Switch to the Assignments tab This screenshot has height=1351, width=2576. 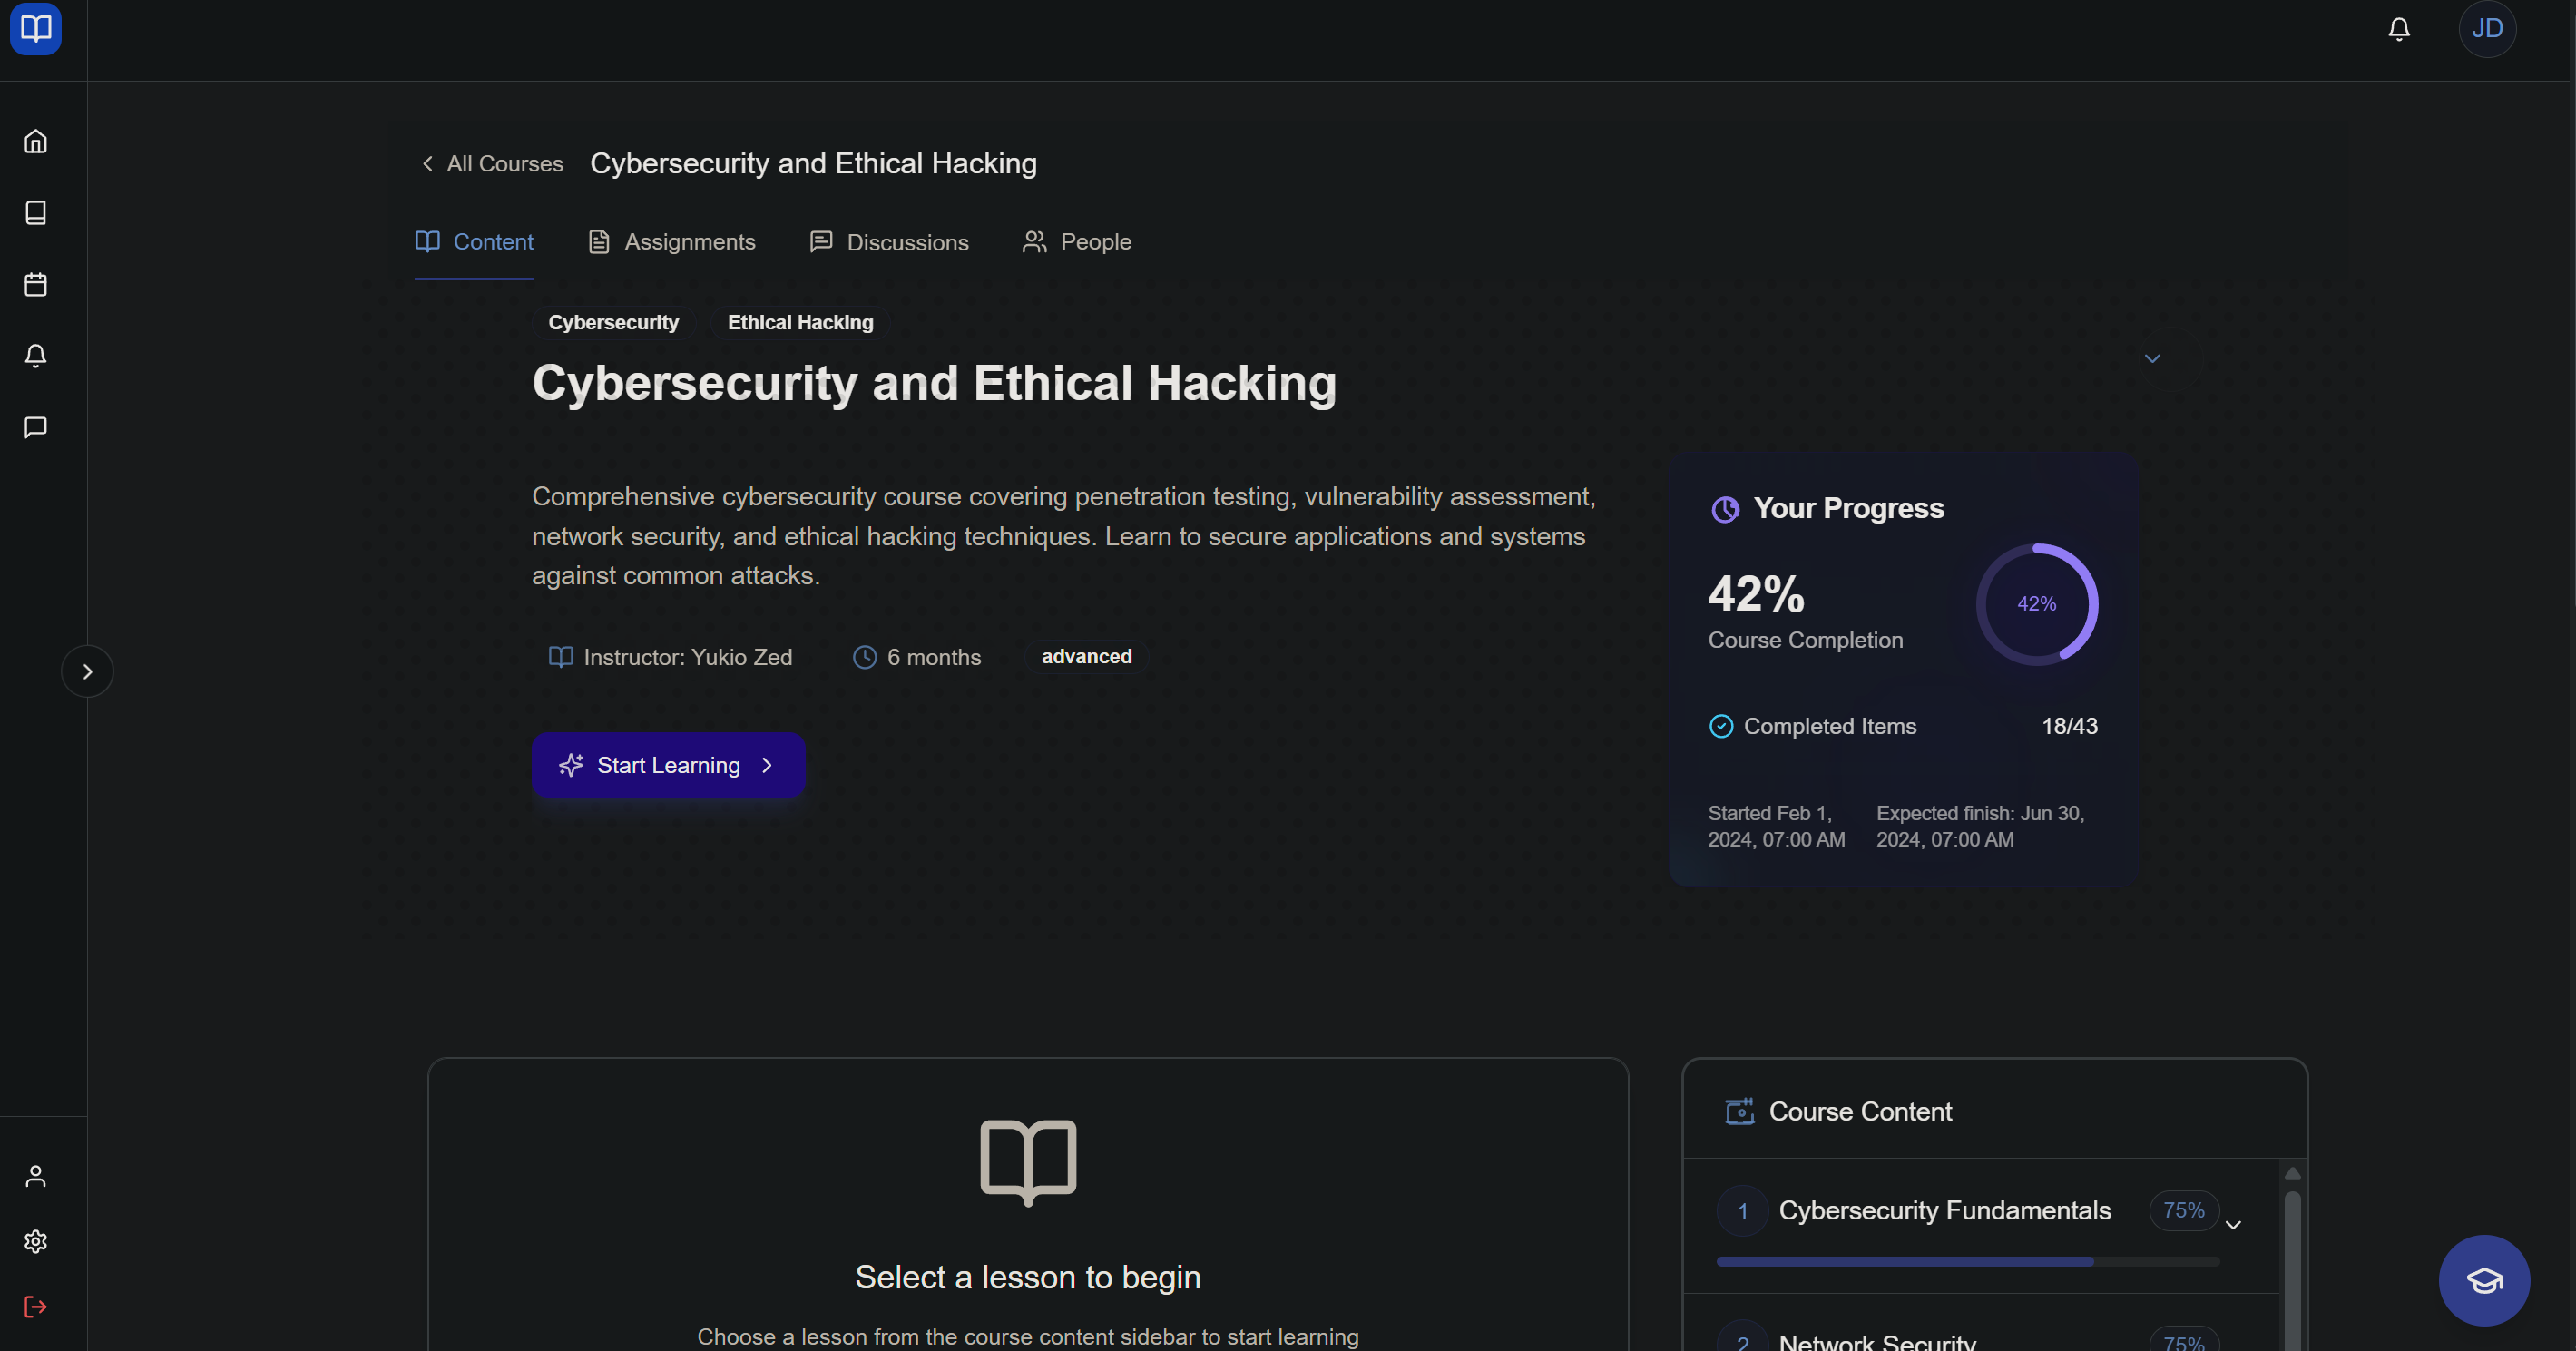(x=671, y=242)
